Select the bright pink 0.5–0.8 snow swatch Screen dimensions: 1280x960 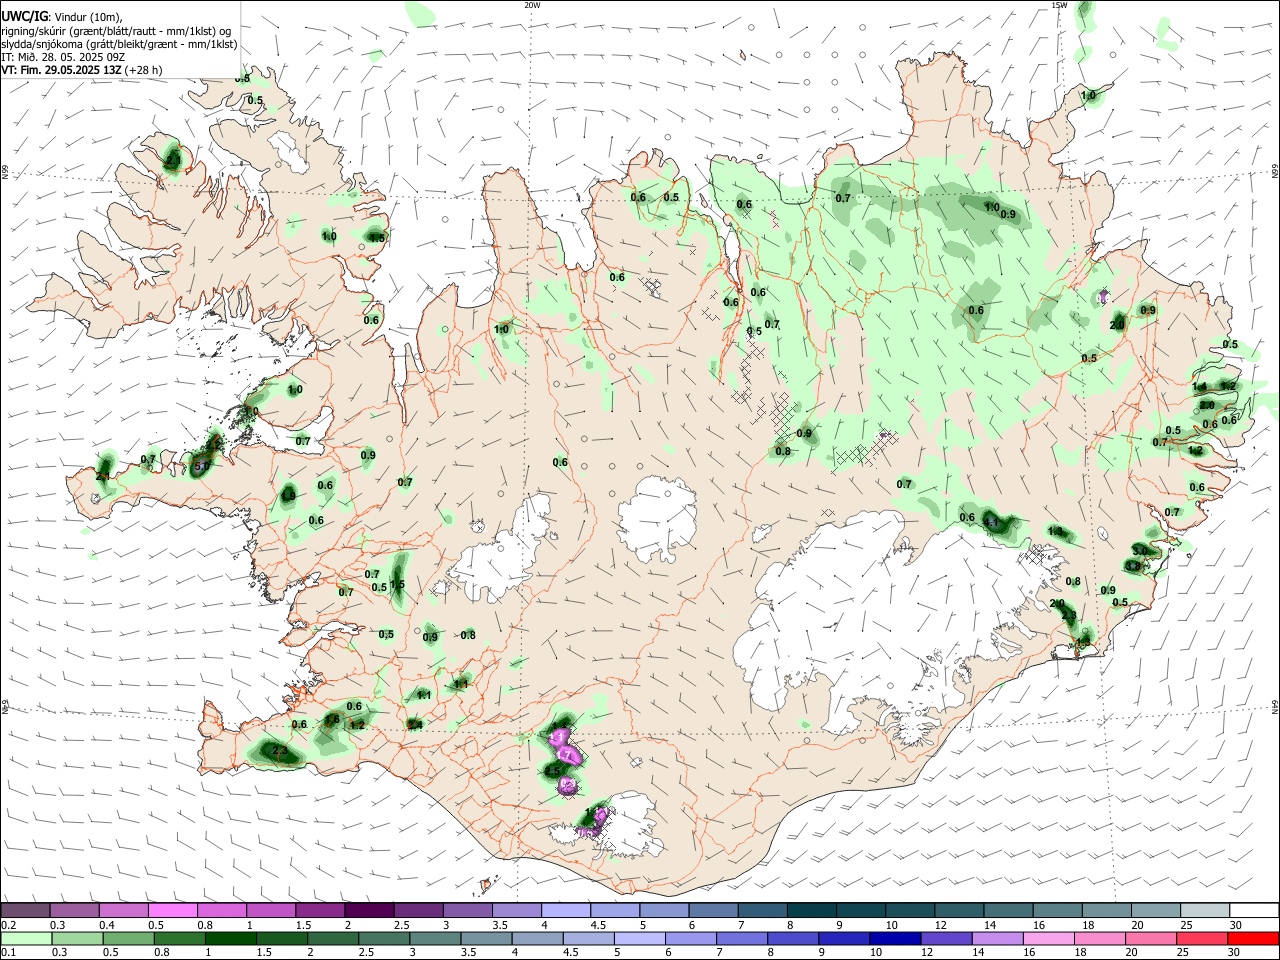pyautogui.click(x=173, y=911)
